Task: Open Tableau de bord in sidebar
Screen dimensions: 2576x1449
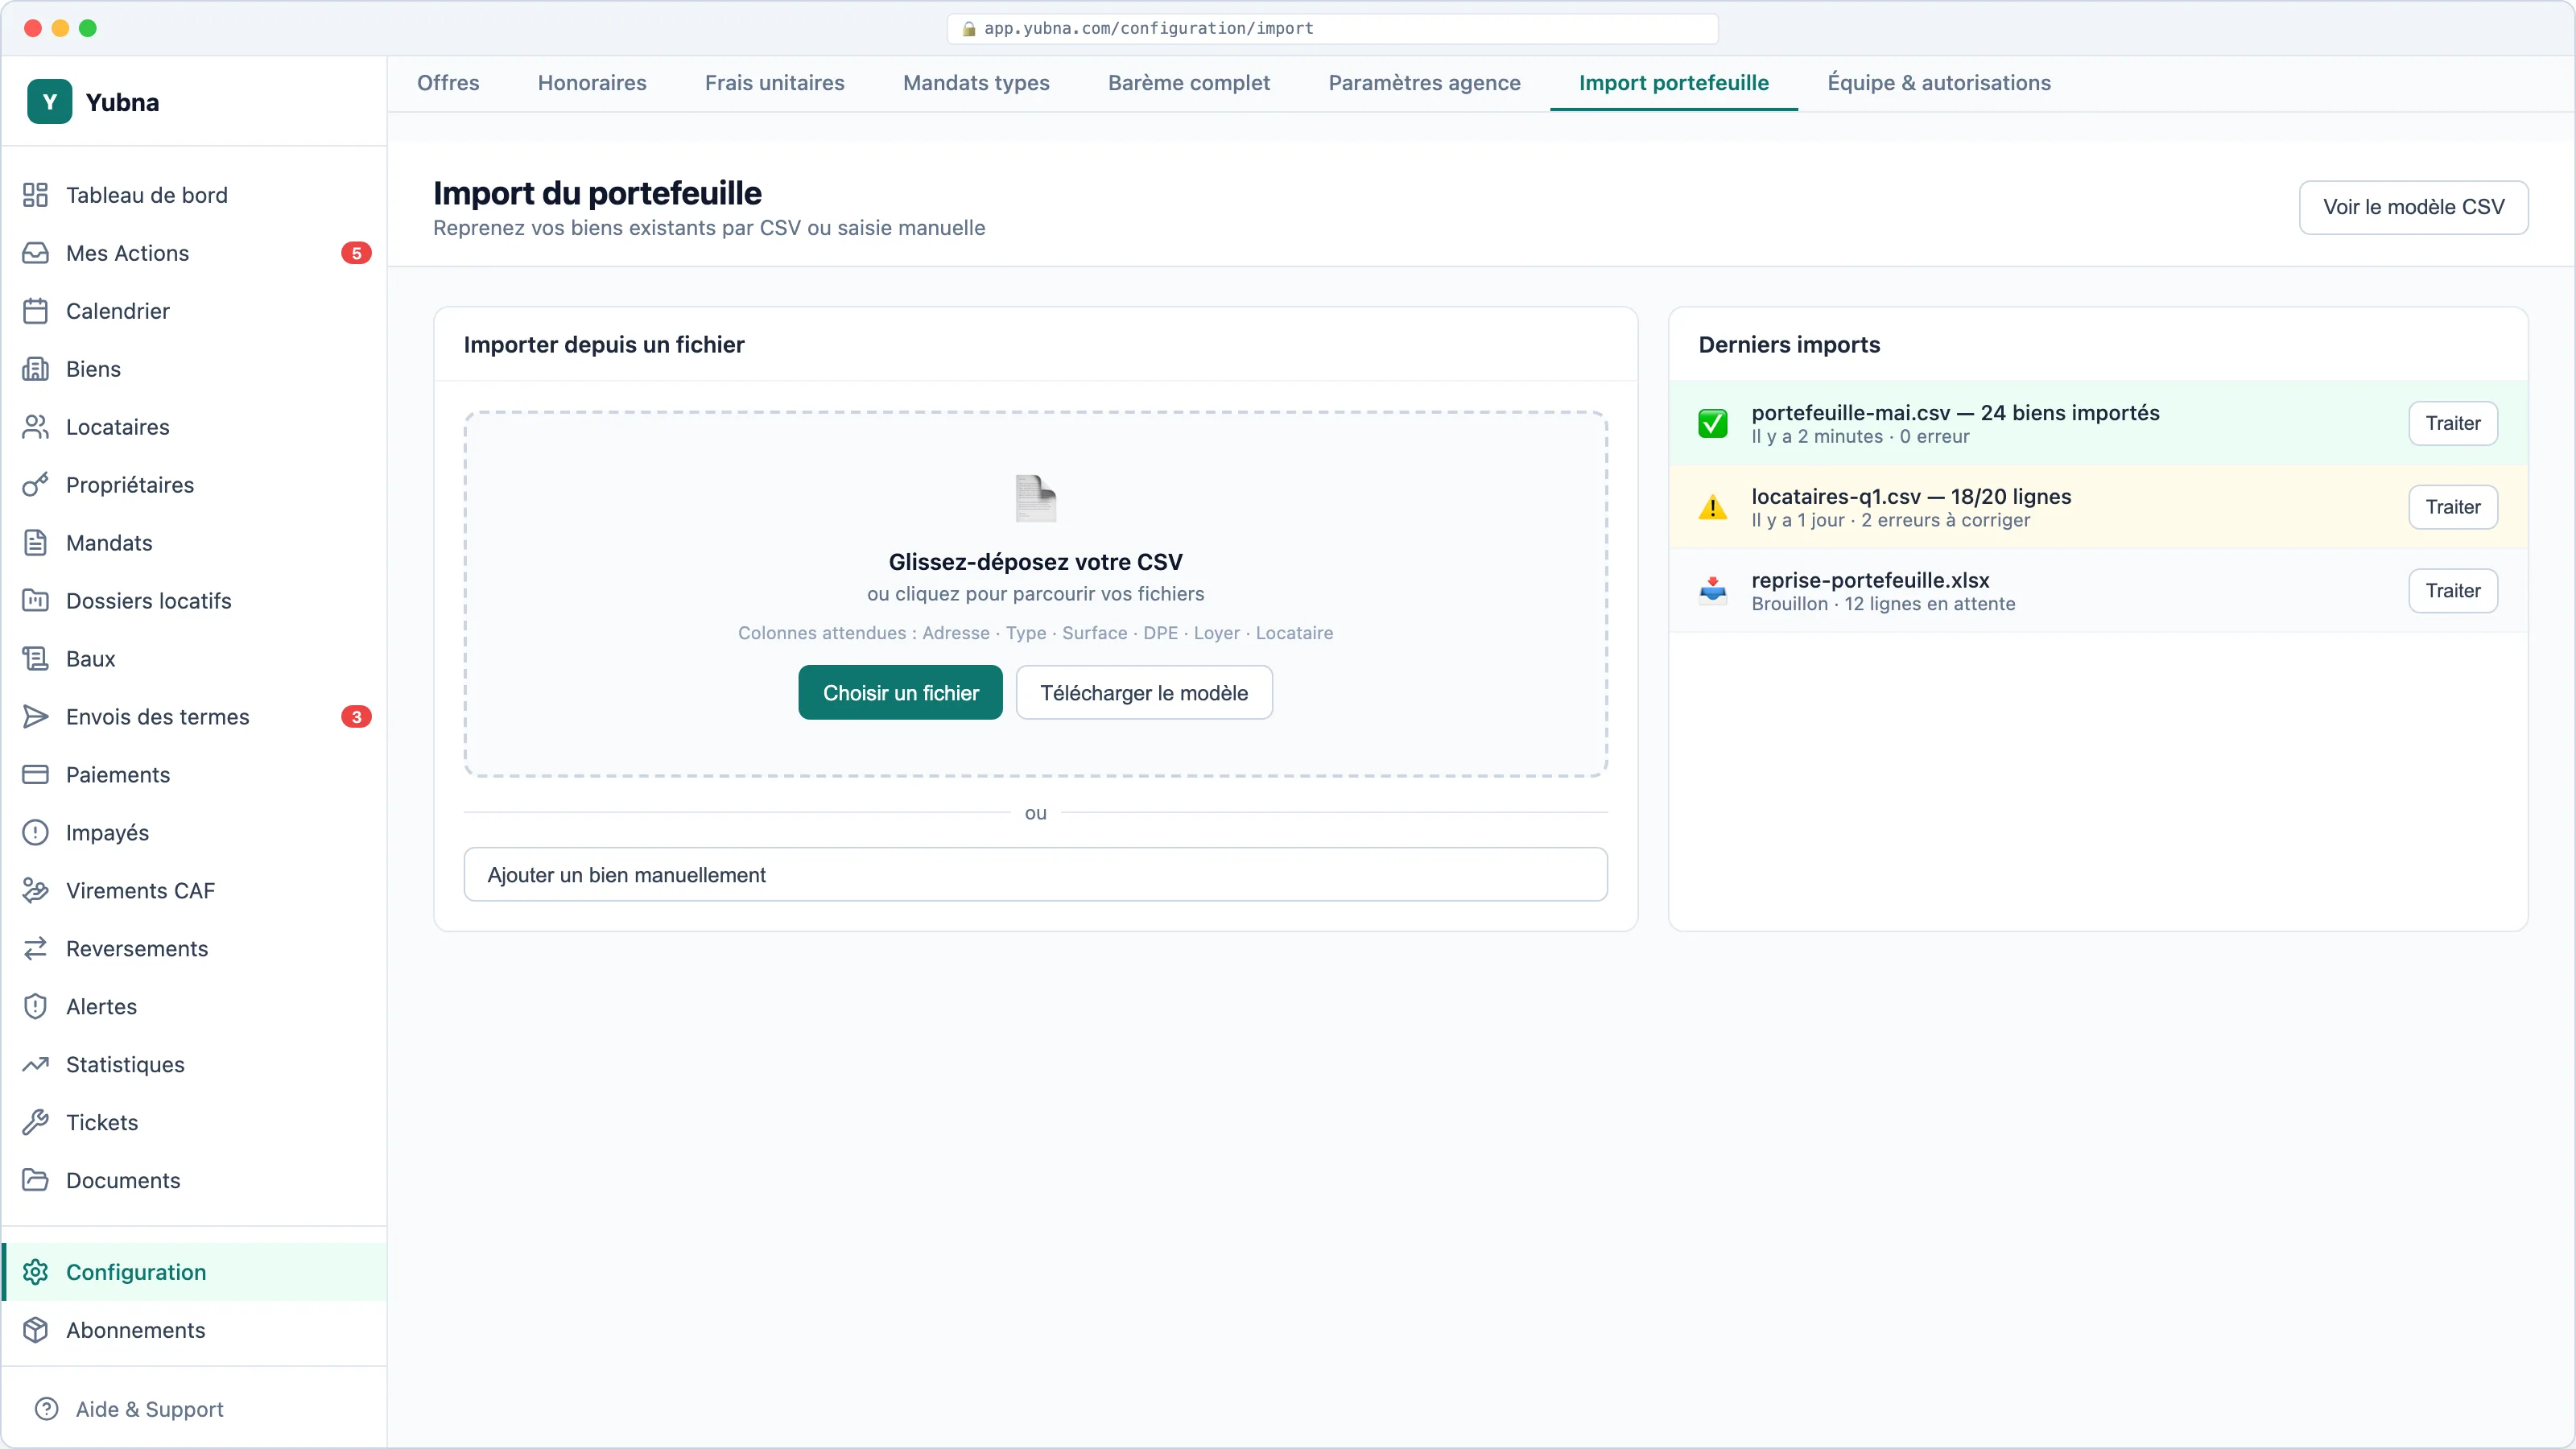Action: [x=194, y=195]
